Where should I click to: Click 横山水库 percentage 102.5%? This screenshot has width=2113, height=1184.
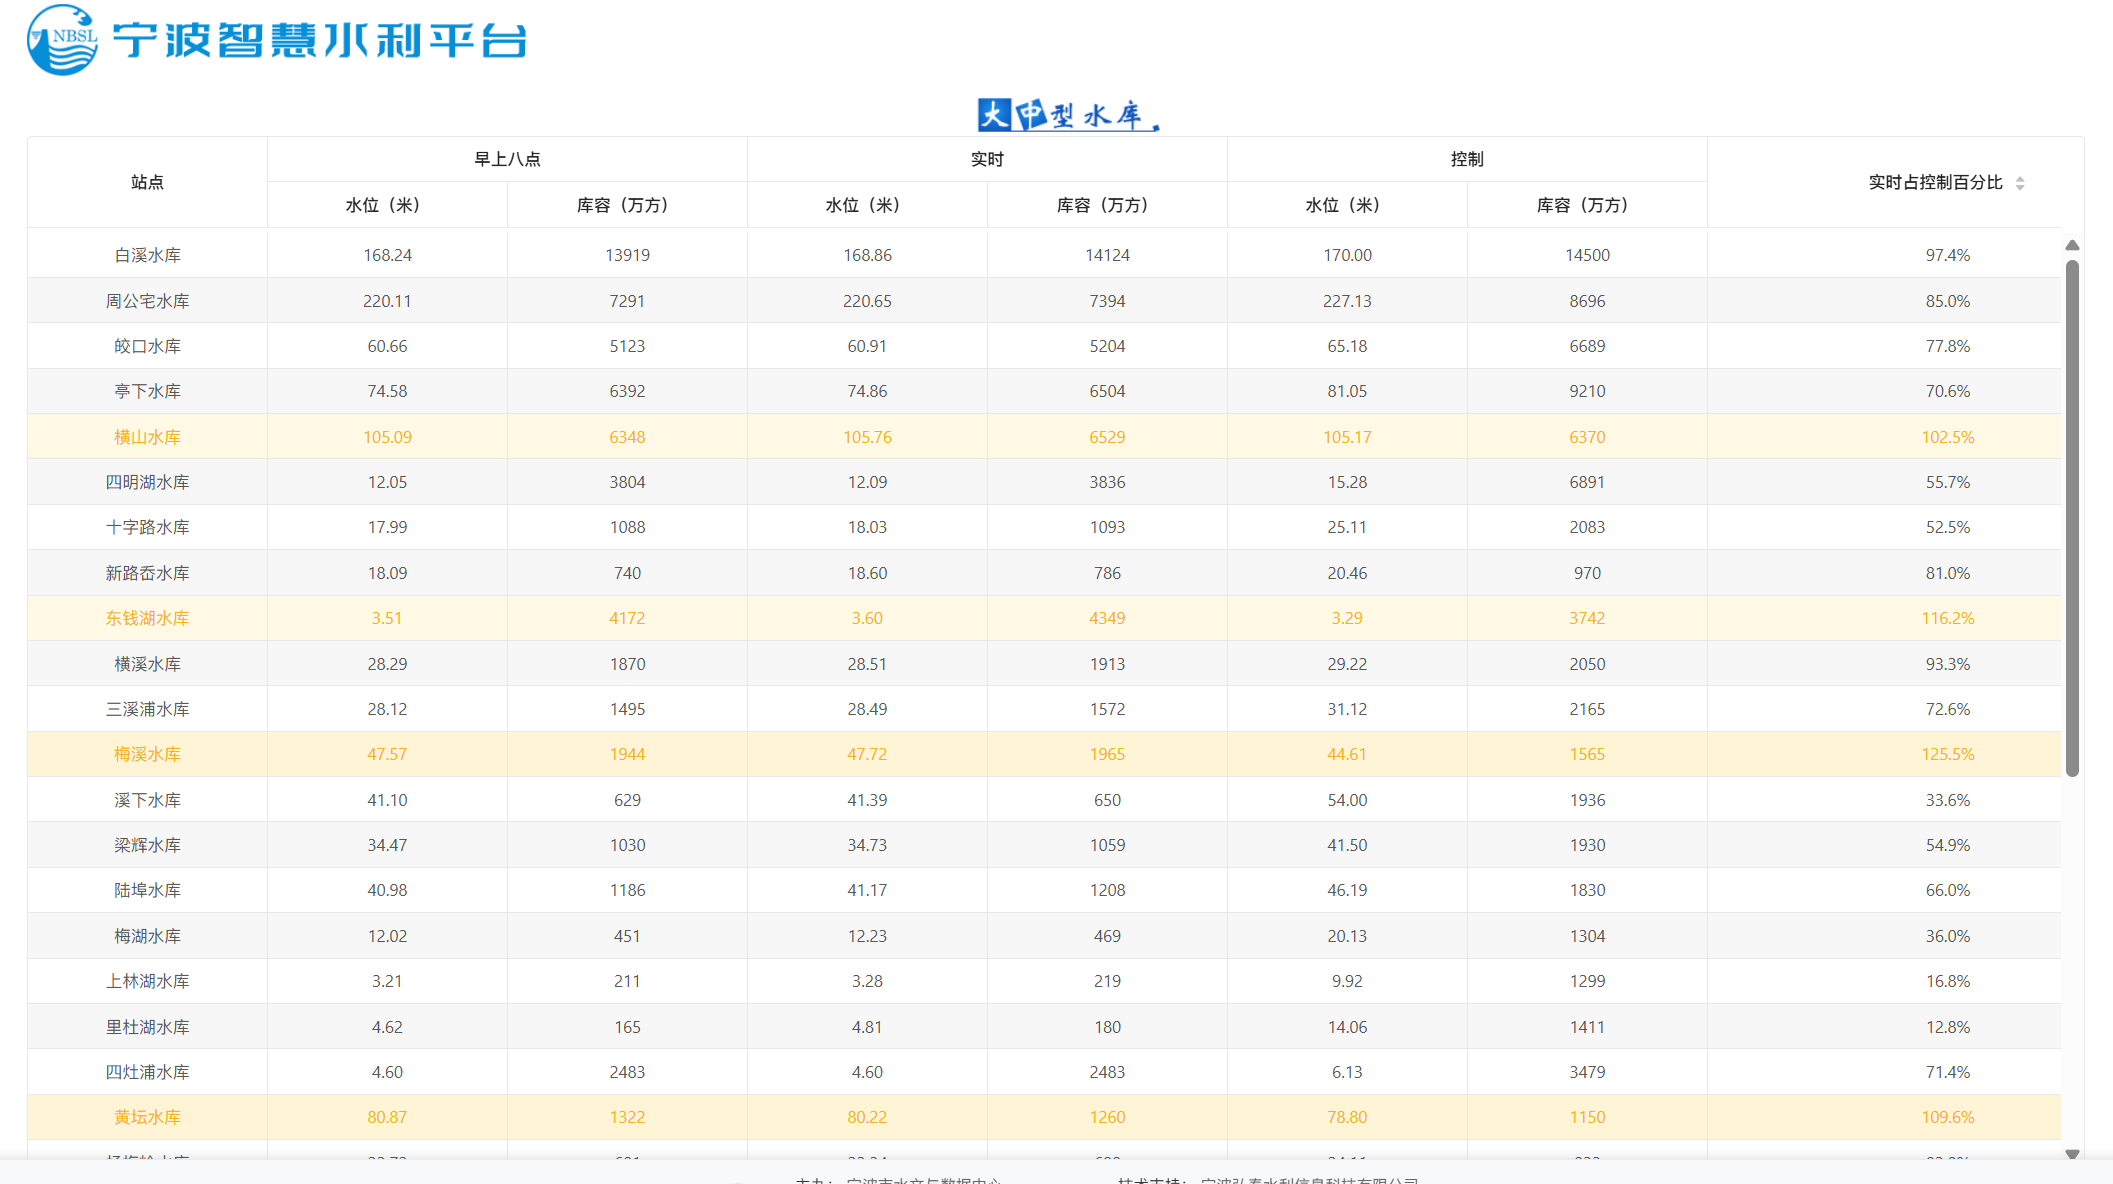pos(1947,437)
